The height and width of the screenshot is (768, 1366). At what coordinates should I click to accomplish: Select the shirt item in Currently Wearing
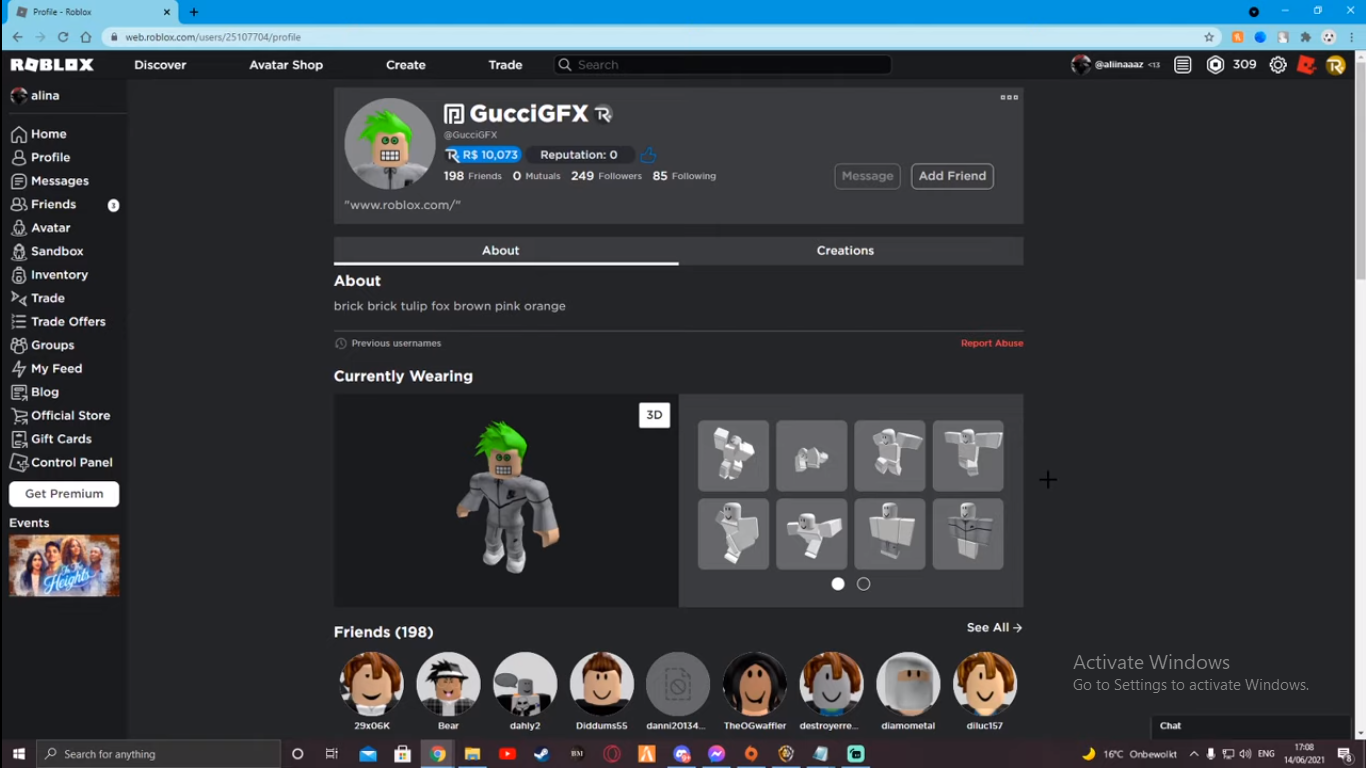click(x=968, y=534)
